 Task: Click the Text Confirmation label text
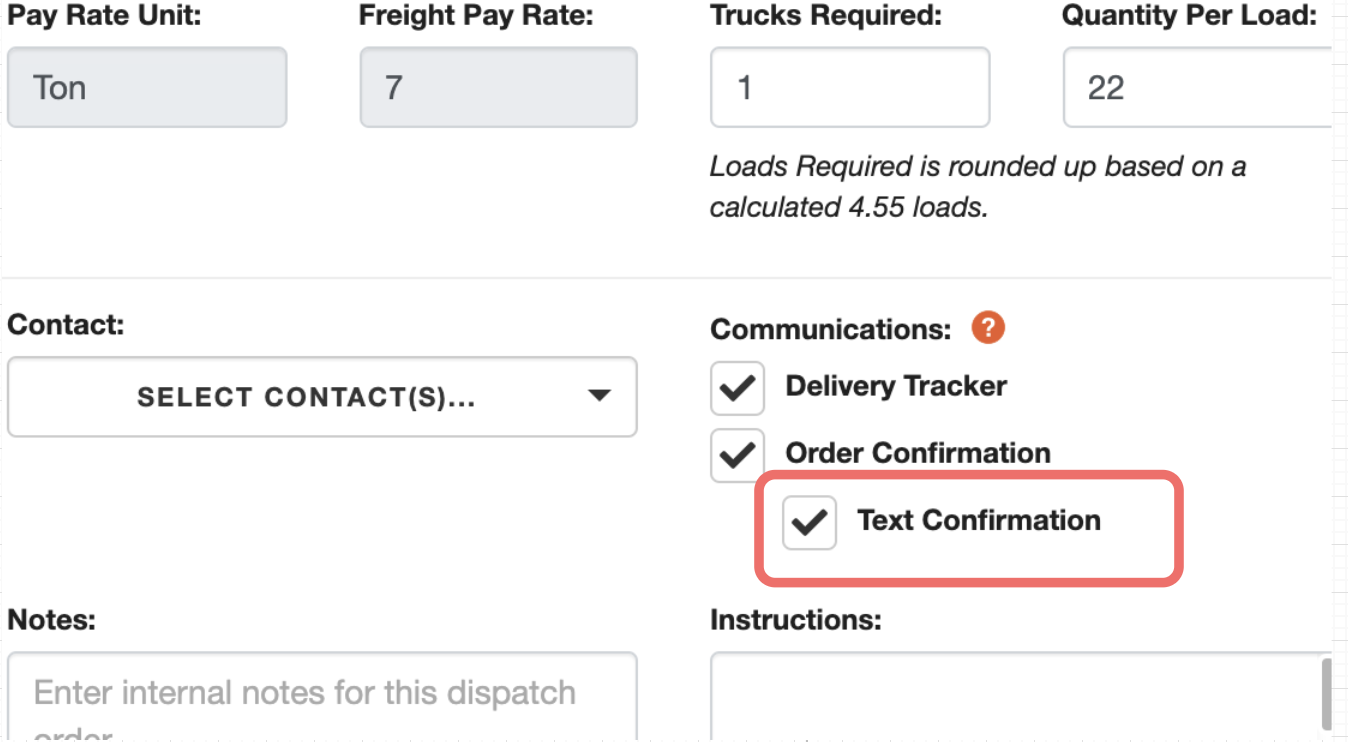(979, 520)
